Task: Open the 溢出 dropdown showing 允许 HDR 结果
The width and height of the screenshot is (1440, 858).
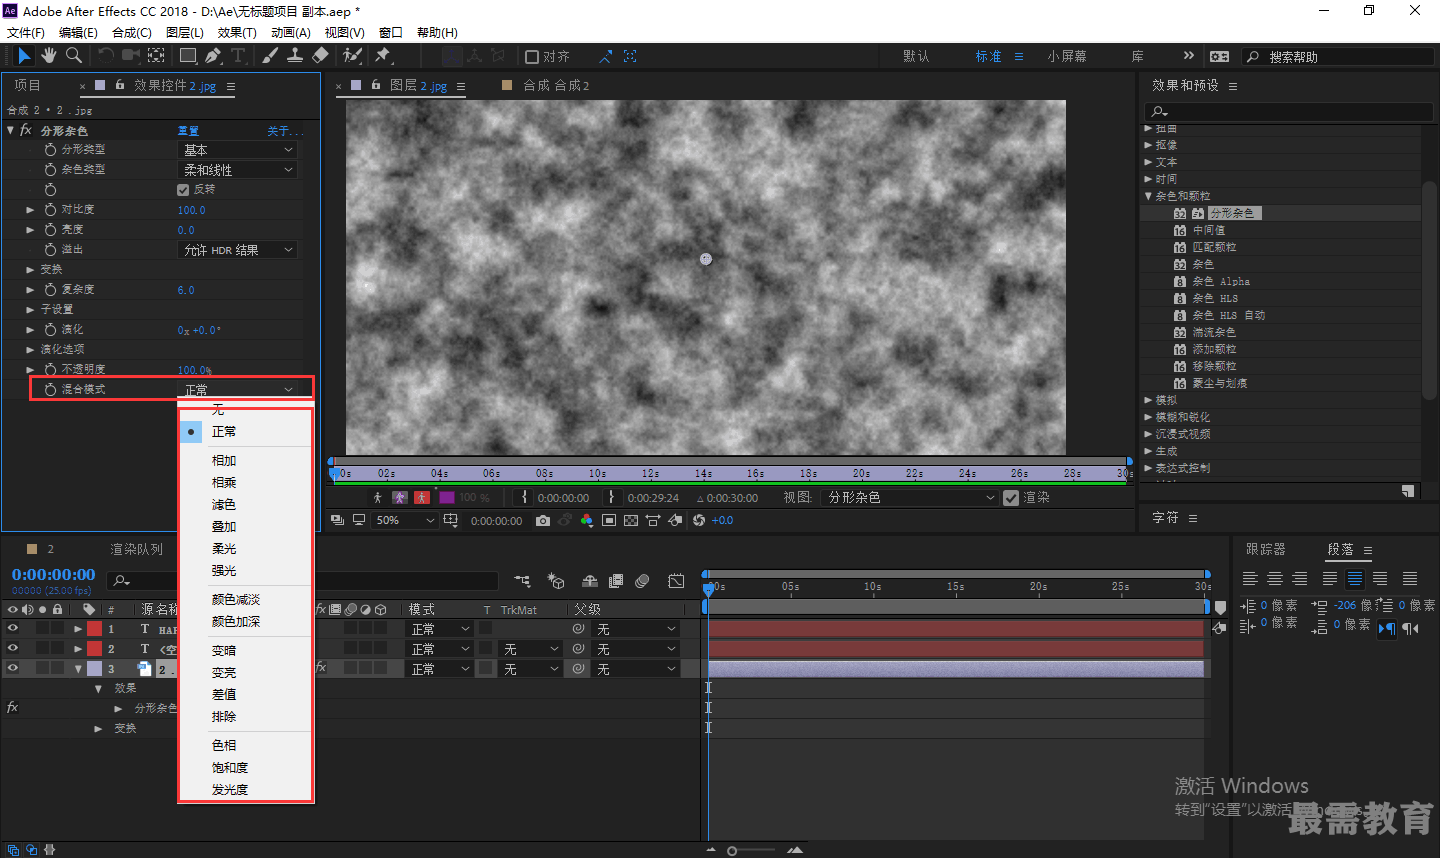Action: (x=238, y=250)
